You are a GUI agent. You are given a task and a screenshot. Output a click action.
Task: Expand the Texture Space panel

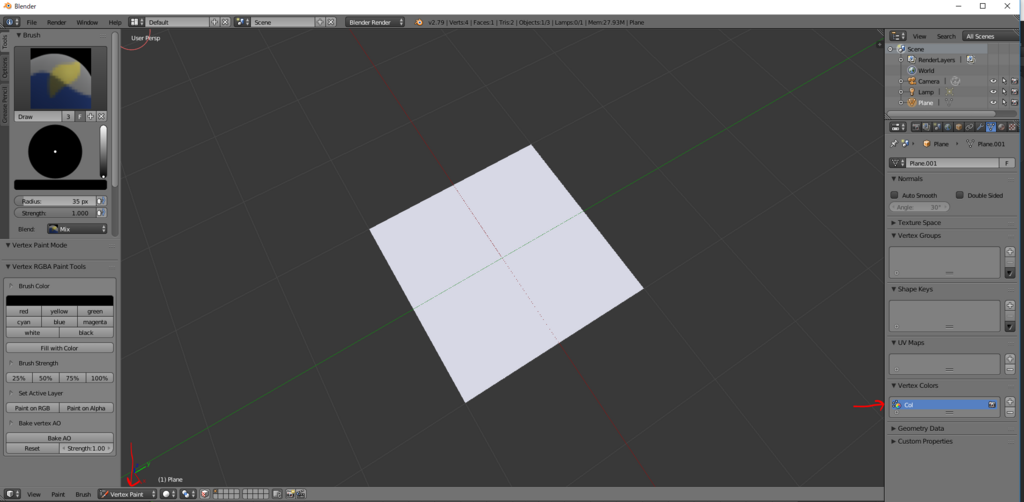click(893, 223)
